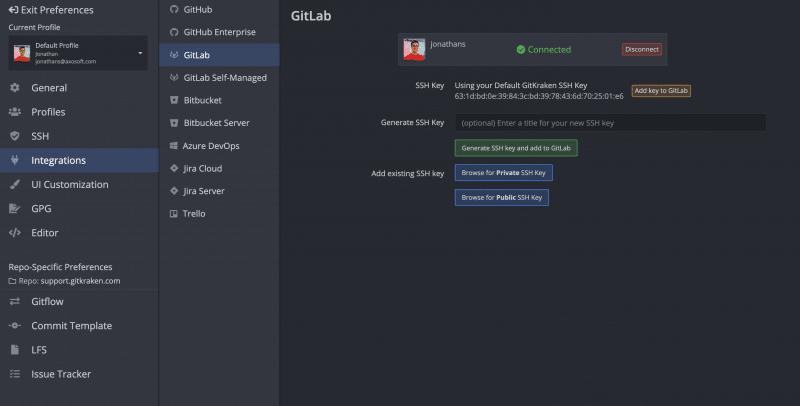Click Generate SSH key and add to GitLab
The width and height of the screenshot is (800, 406).
[516, 148]
